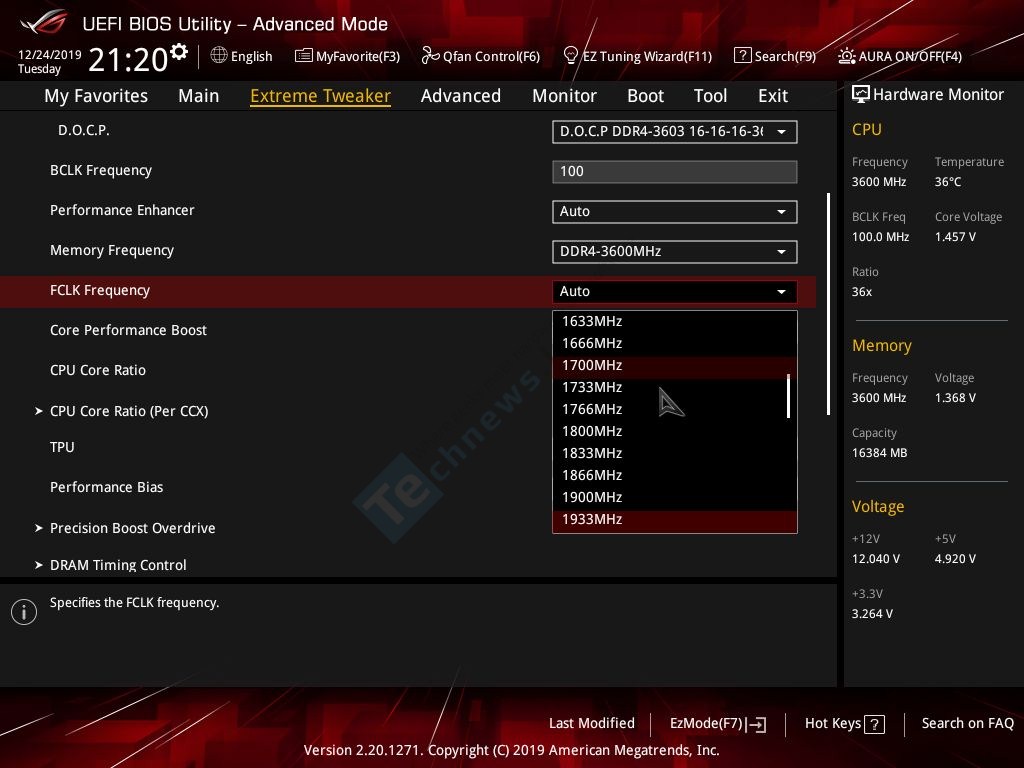Viewport: 1024px width, 768px height.
Task: Pick 1866MHz in the dropdown list
Action: point(671,475)
